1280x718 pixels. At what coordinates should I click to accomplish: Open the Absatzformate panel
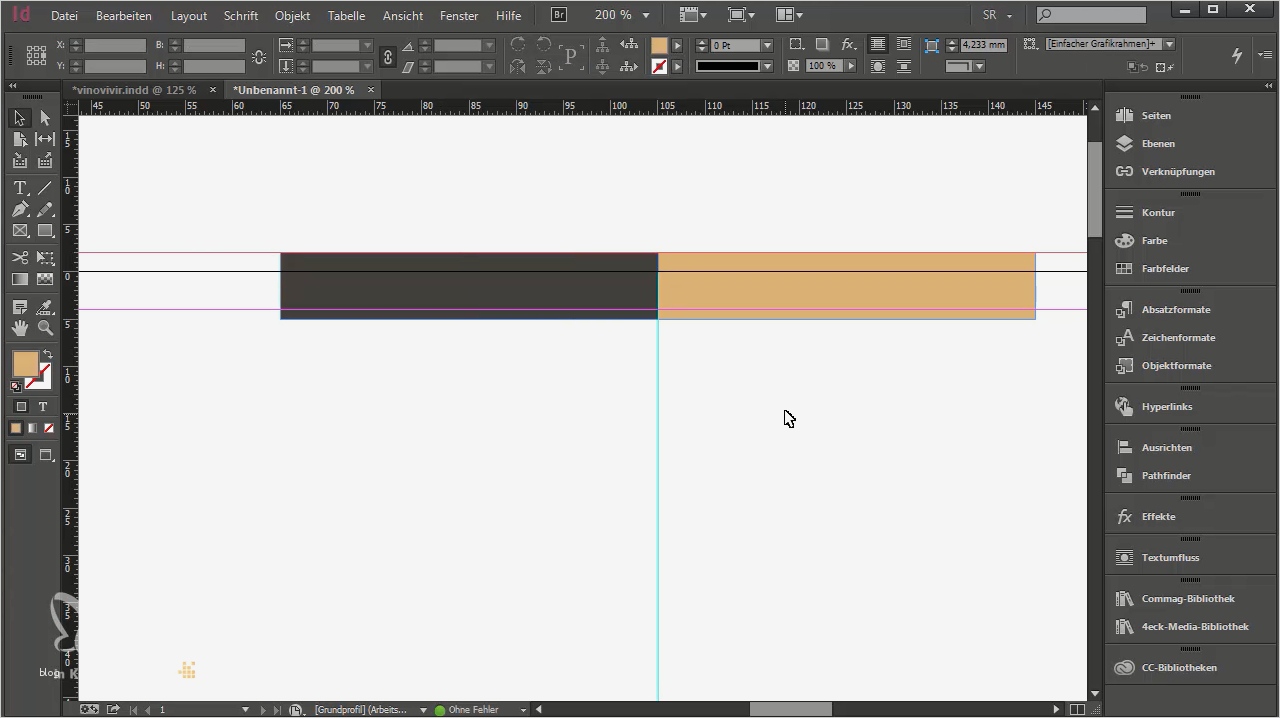[x=1175, y=310]
